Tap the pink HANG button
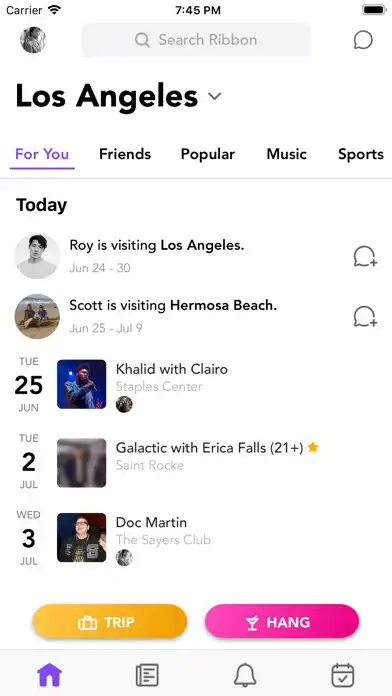Image resolution: width=392 pixels, height=696 pixels. (282, 621)
